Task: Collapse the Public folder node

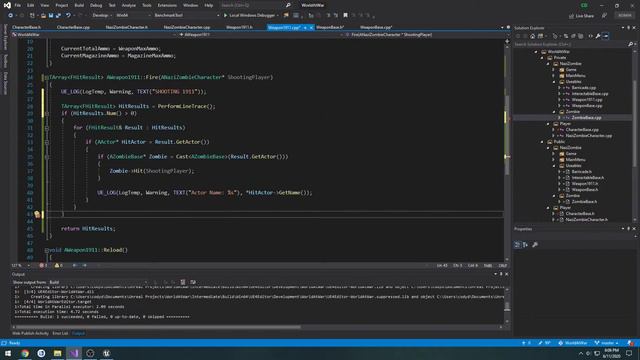Action: [x=542, y=142]
